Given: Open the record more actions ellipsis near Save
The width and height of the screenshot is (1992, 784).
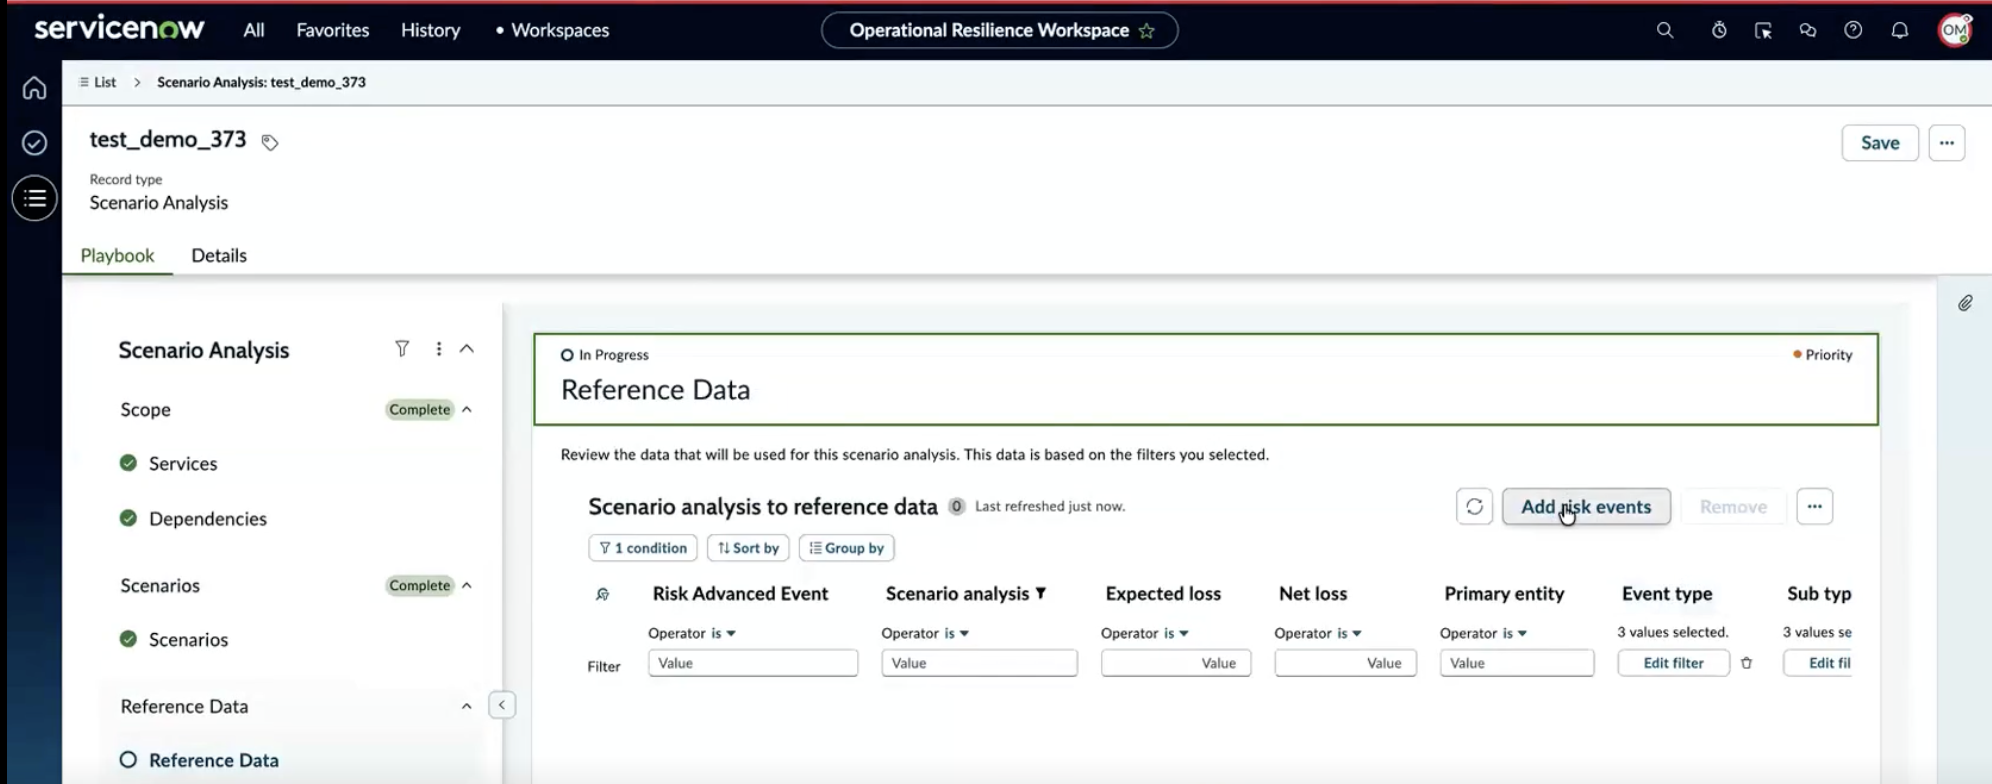Looking at the screenshot, I should (x=1946, y=143).
